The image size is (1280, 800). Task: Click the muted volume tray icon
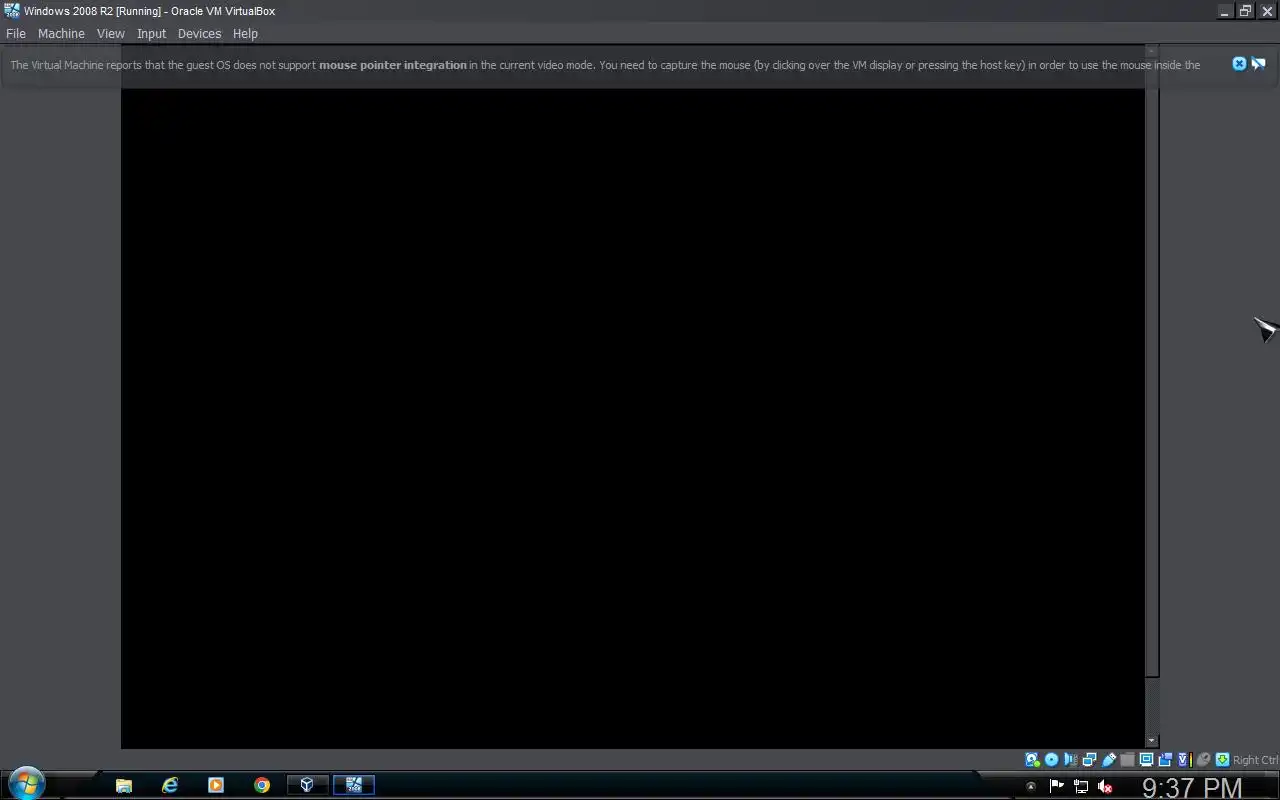pos(1105,786)
